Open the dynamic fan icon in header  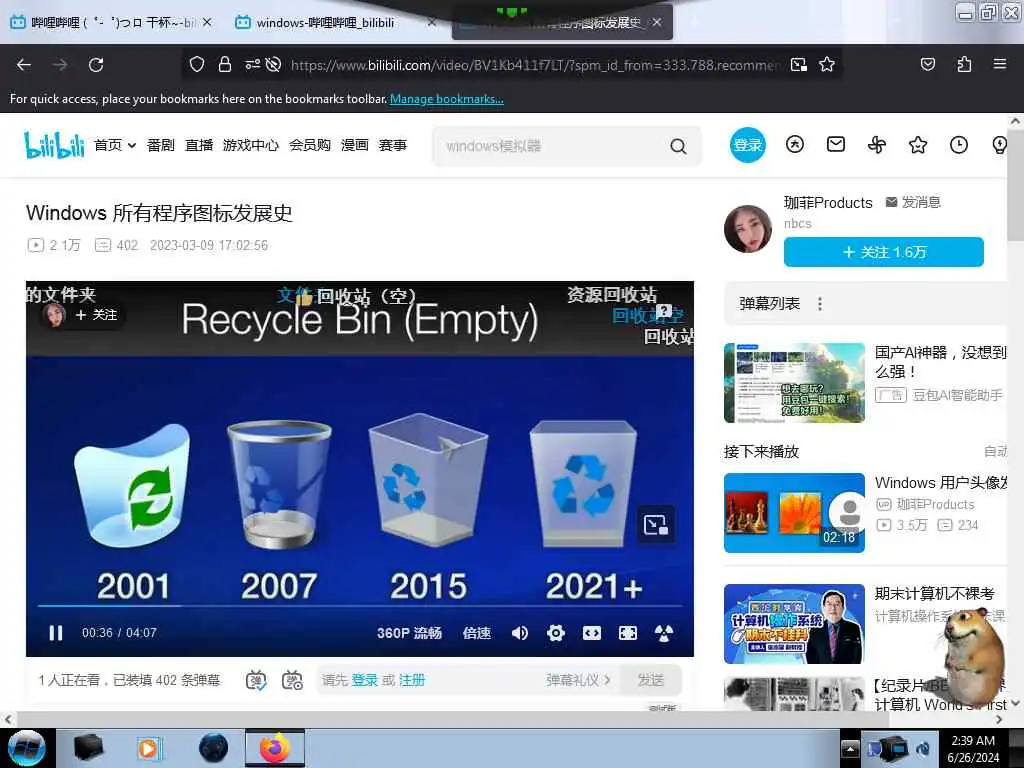click(x=876, y=145)
